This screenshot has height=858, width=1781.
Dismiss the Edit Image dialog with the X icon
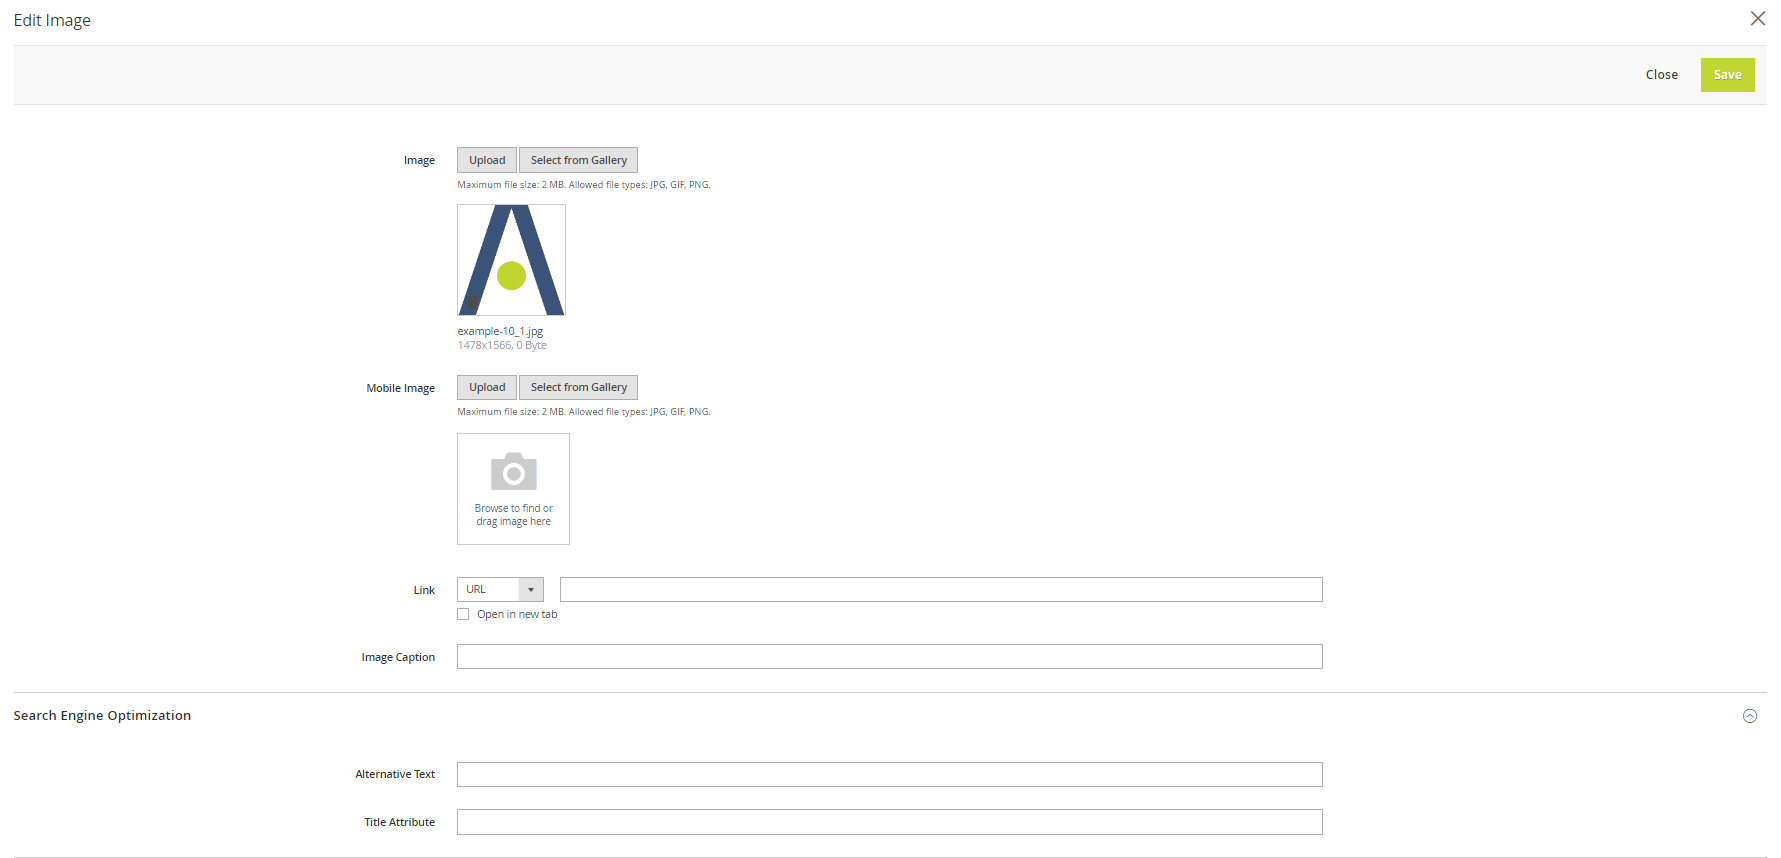coord(1757,19)
